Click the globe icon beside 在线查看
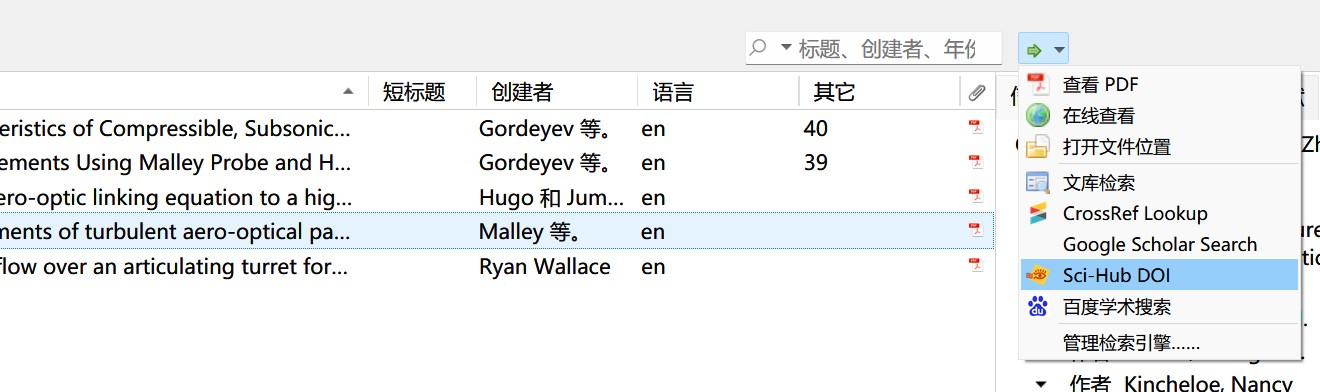This screenshot has height=392, width=1320. [1037, 115]
